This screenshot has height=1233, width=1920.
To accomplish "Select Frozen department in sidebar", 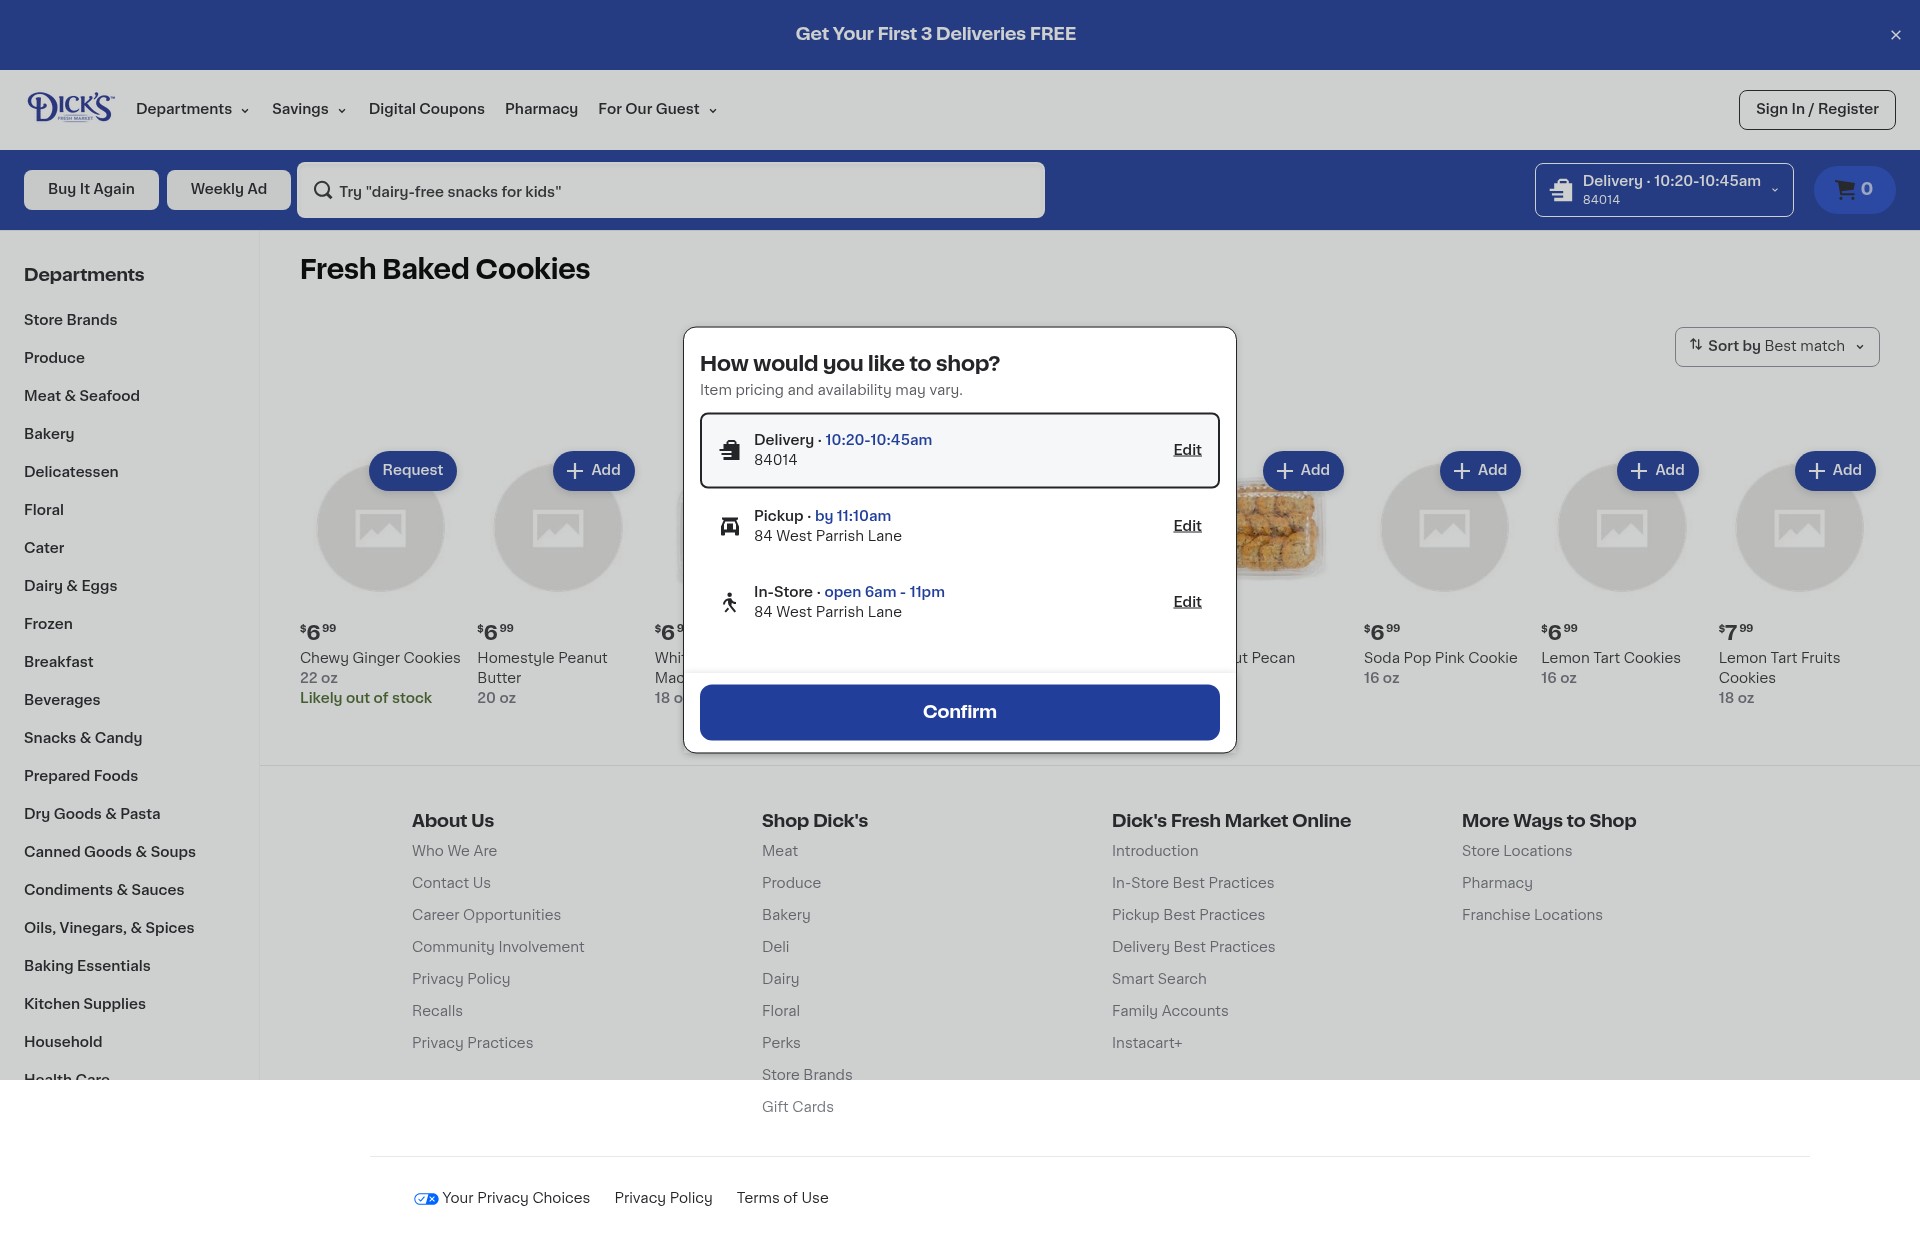I will (x=48, y=624).
